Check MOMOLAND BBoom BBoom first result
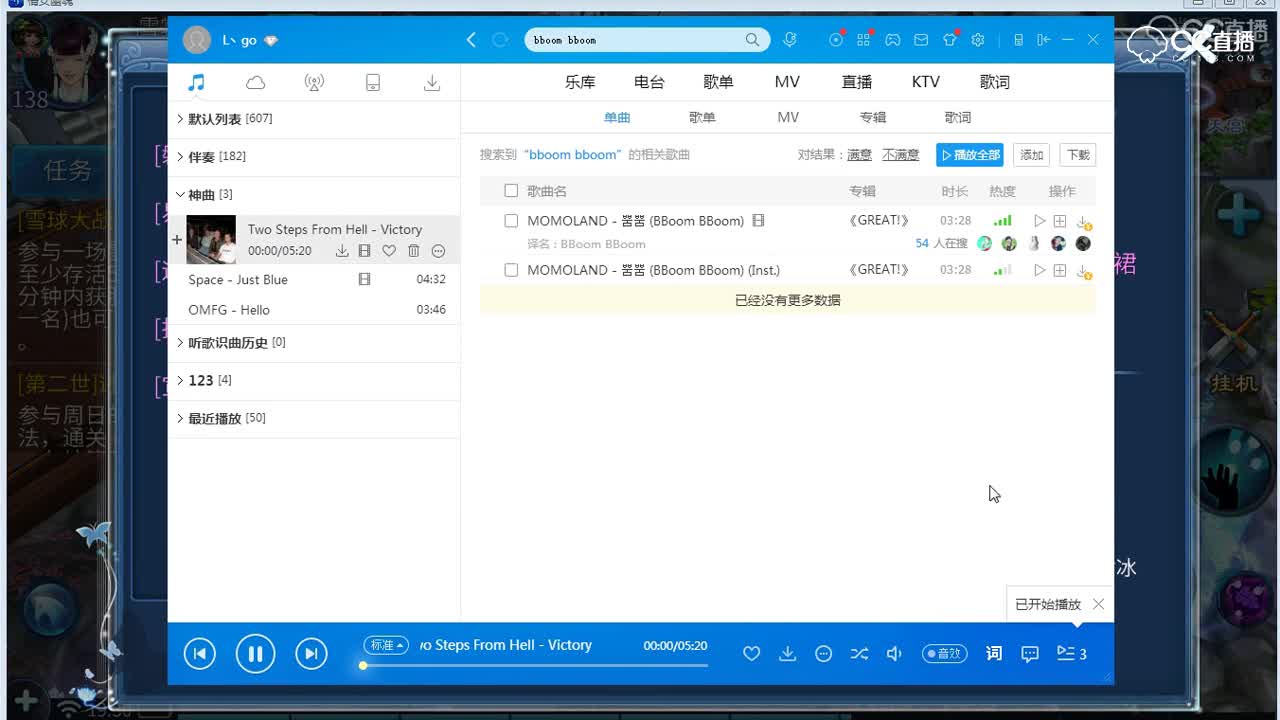Image resolution: width=1280 pixels, height=720 pixels. tap(511, 221)
